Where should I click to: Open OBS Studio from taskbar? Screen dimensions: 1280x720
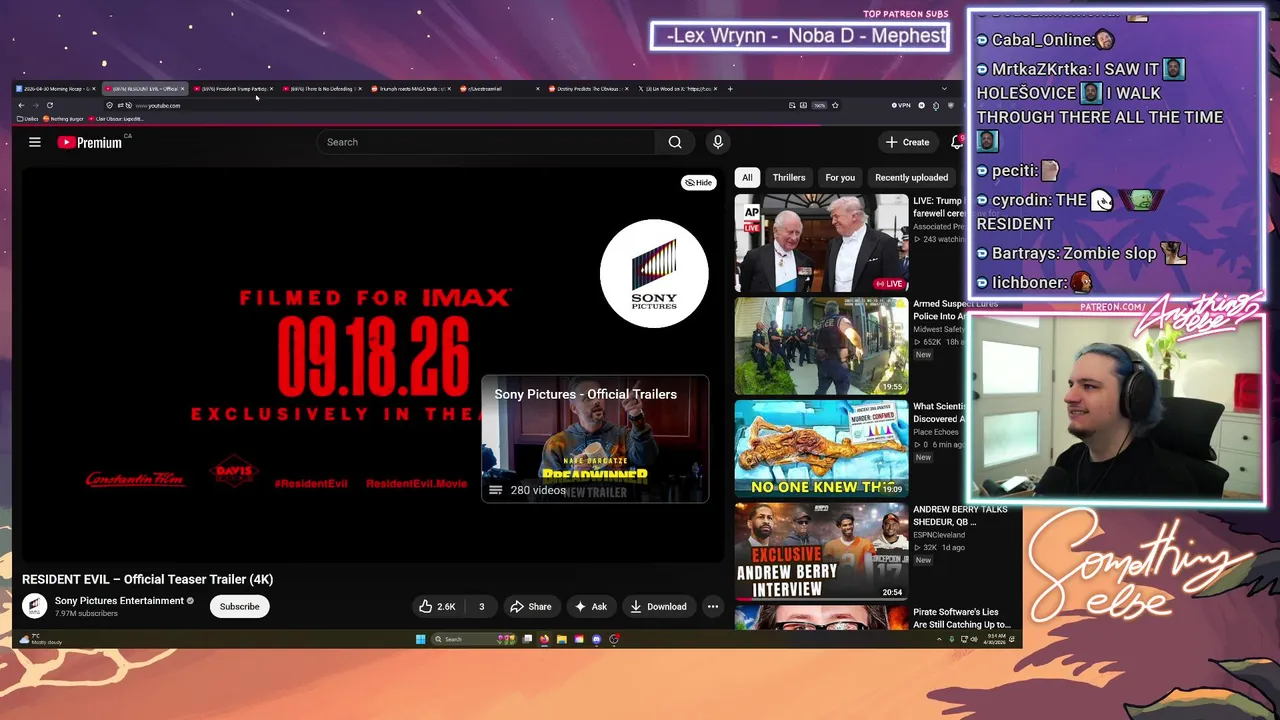click(614, 639)
